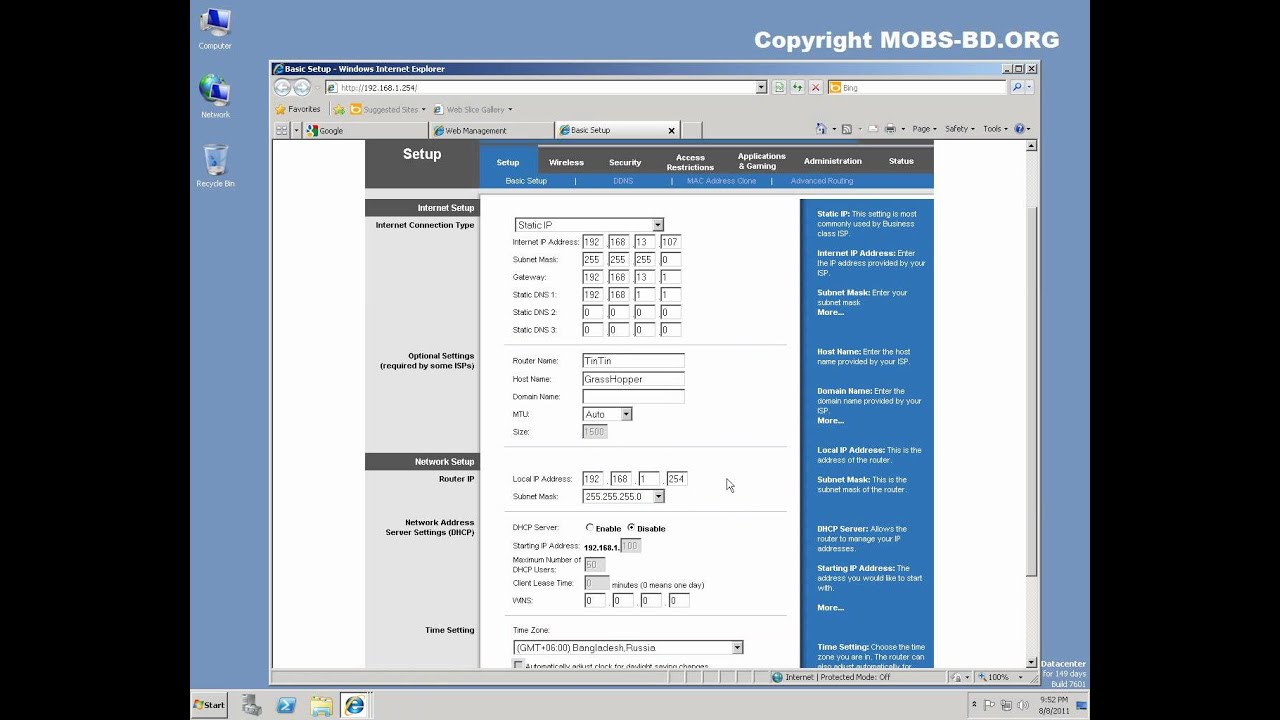Open the Page menu dropdown

click(x=922, y=129)
